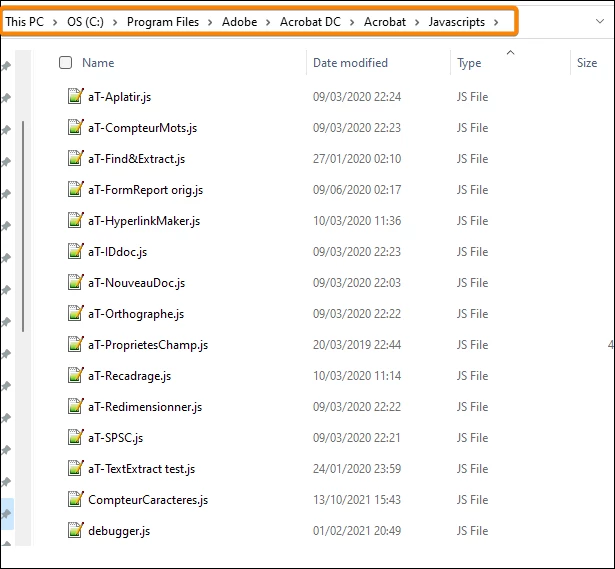Viewport: 615px width, 569px height.
Task: Click the CompteurCaracteres.js file icon
Action: point(75,499)
